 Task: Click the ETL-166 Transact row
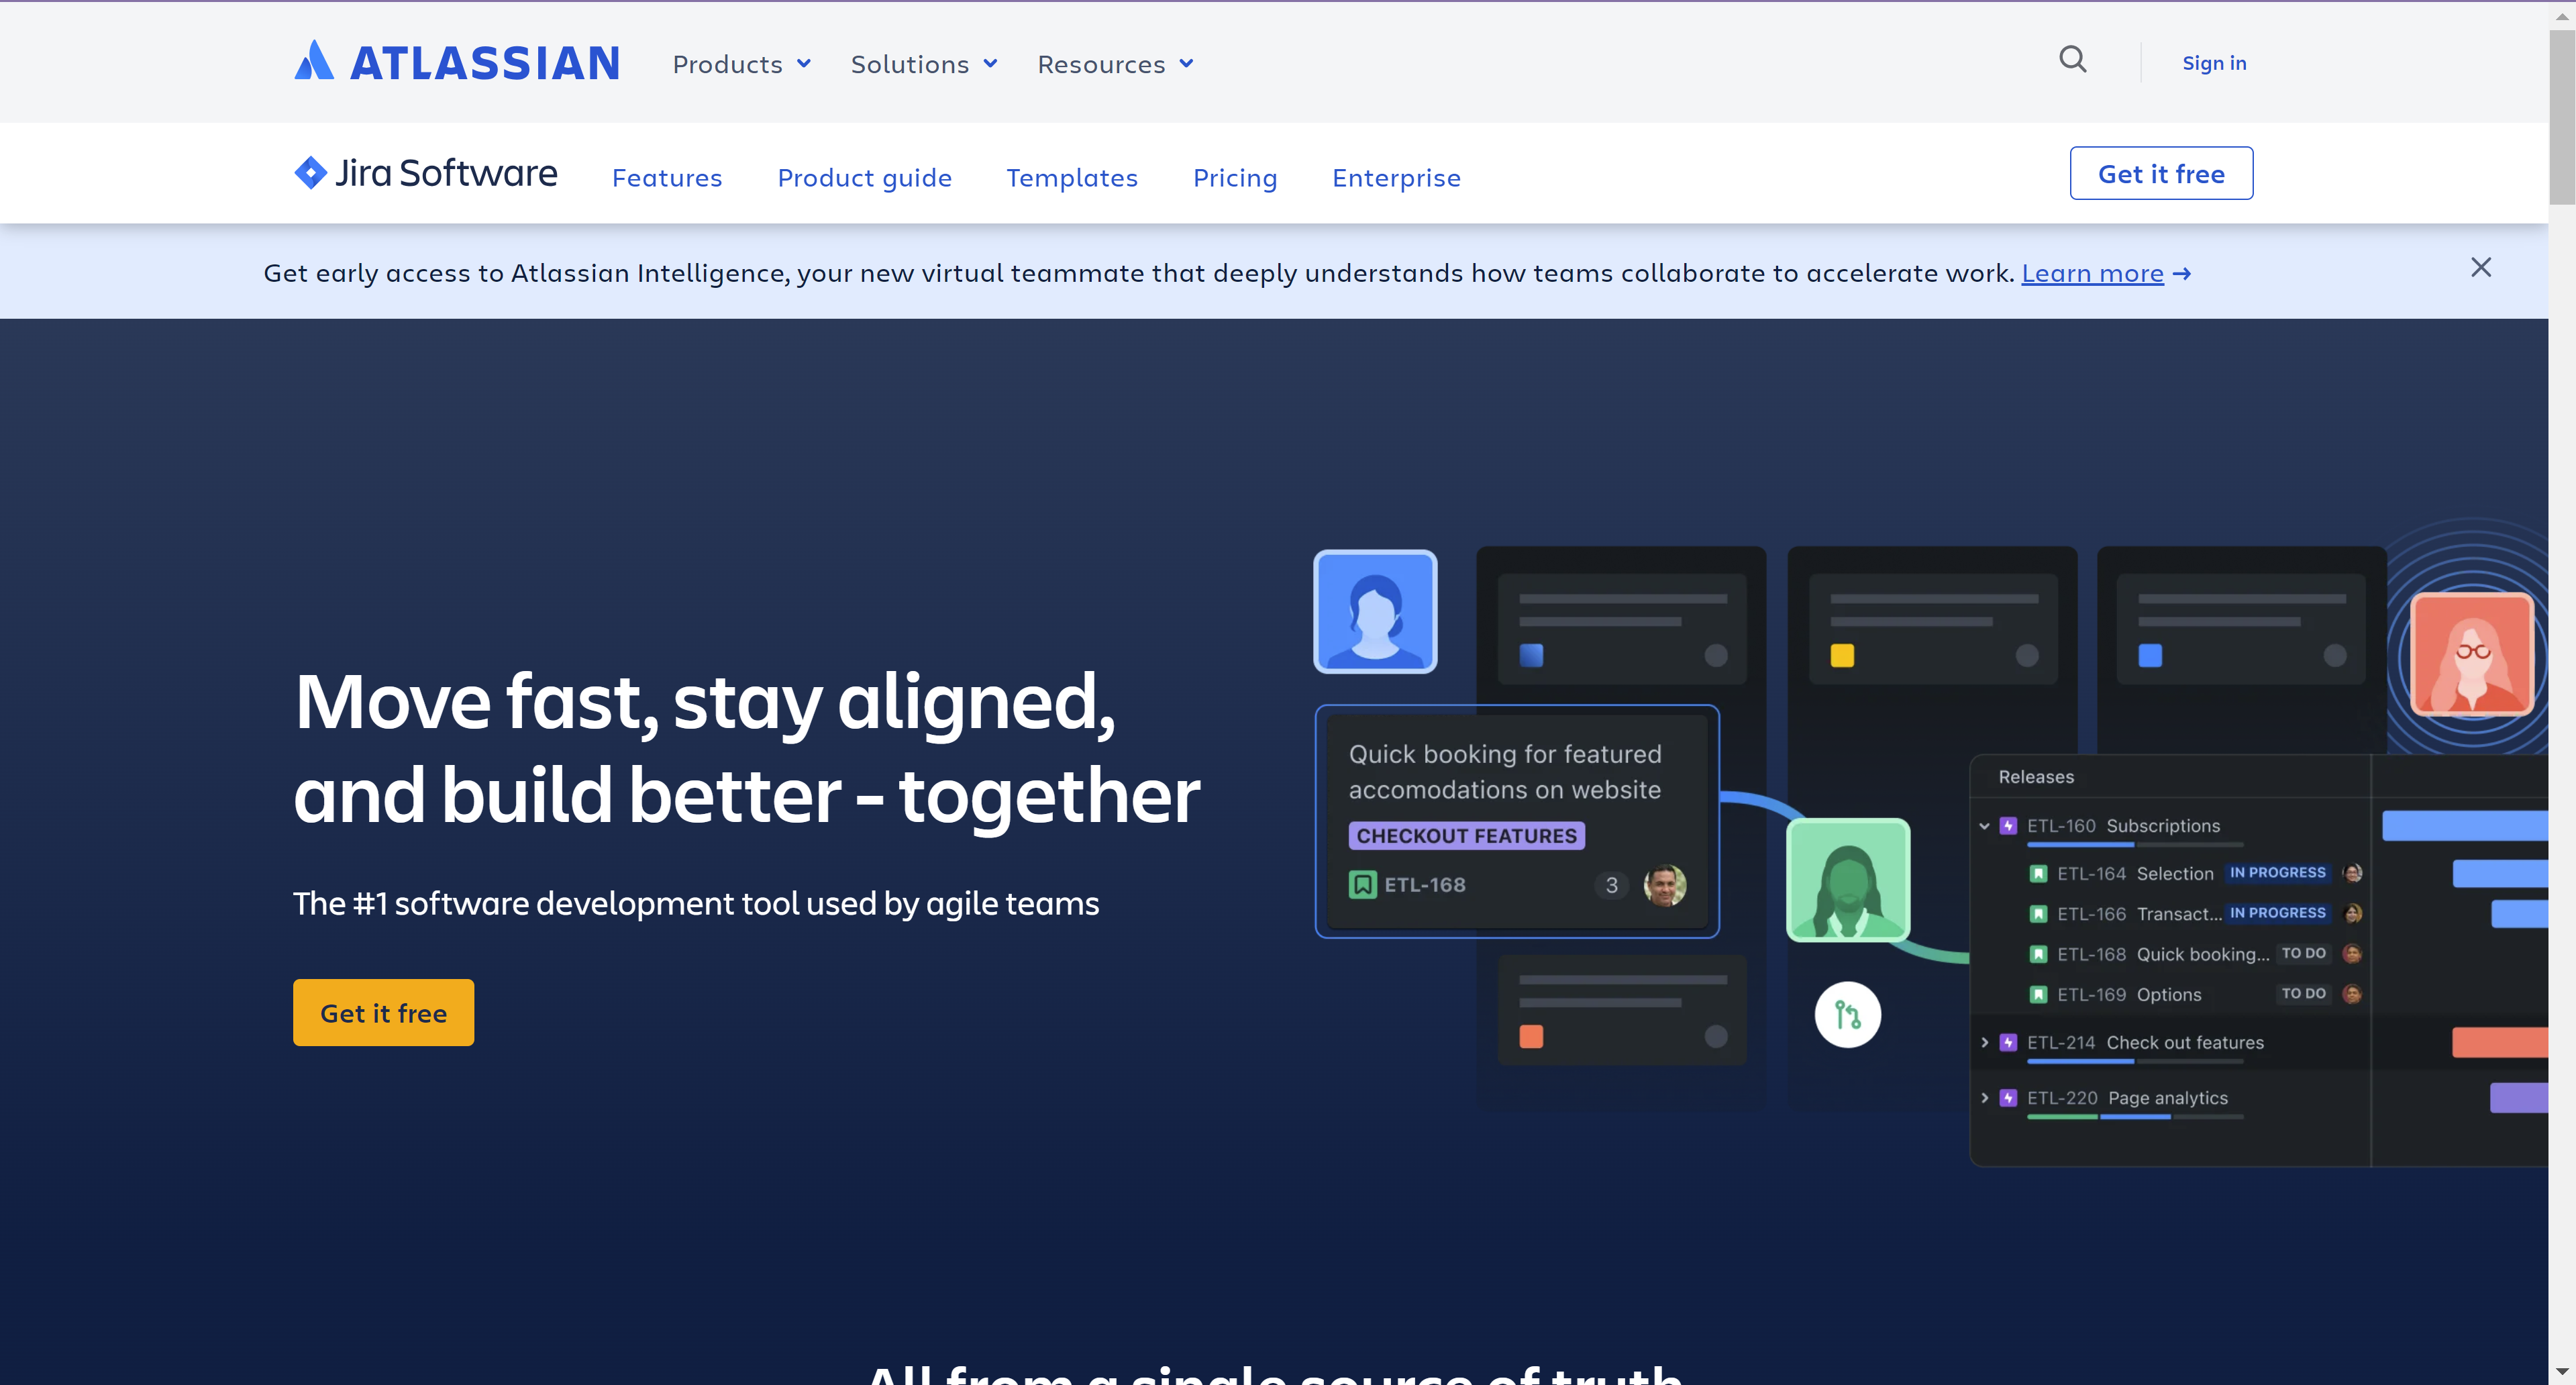[2170, 914]
